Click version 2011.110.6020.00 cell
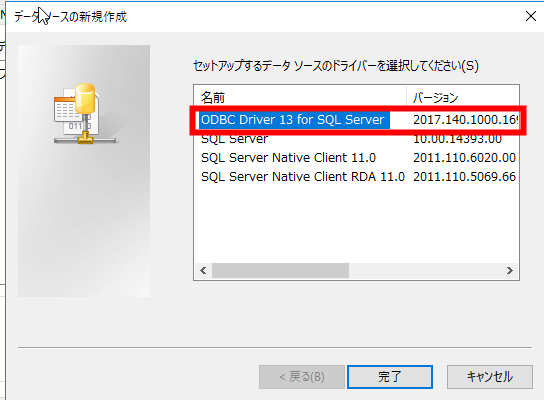The width and height of the screenshot is (544, 400). [464, 158]
